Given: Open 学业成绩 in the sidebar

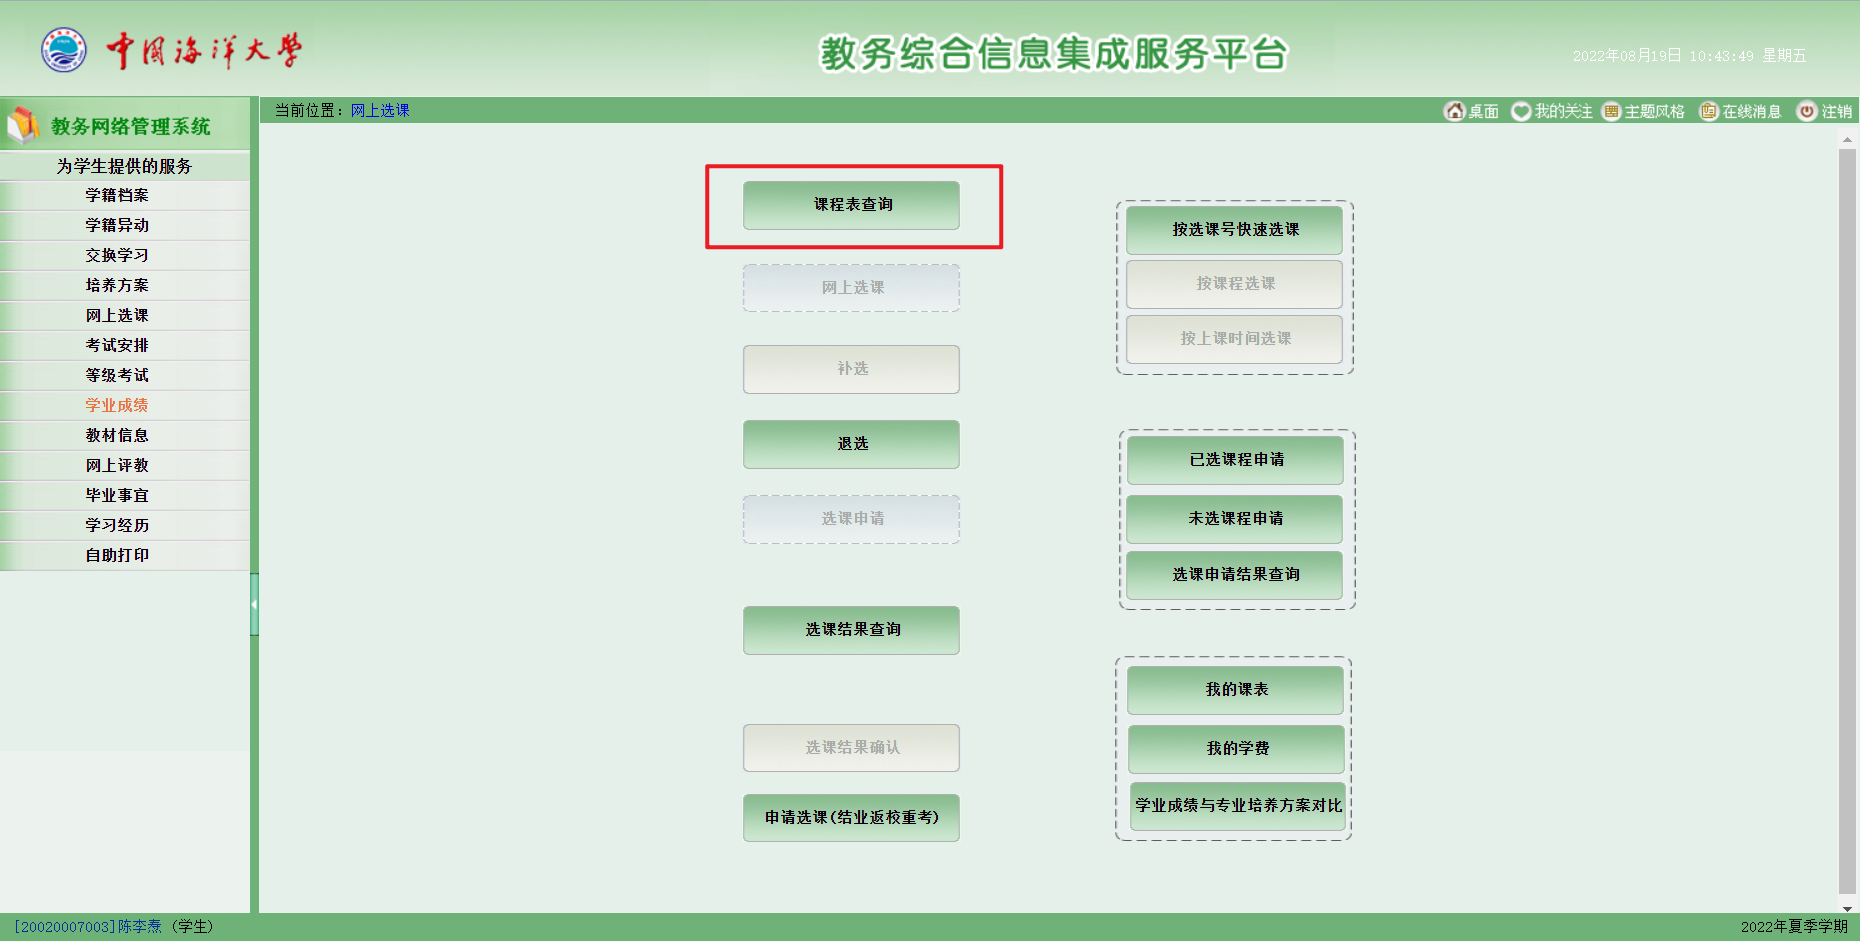Looking at the screenshot, I should (117, 405).
